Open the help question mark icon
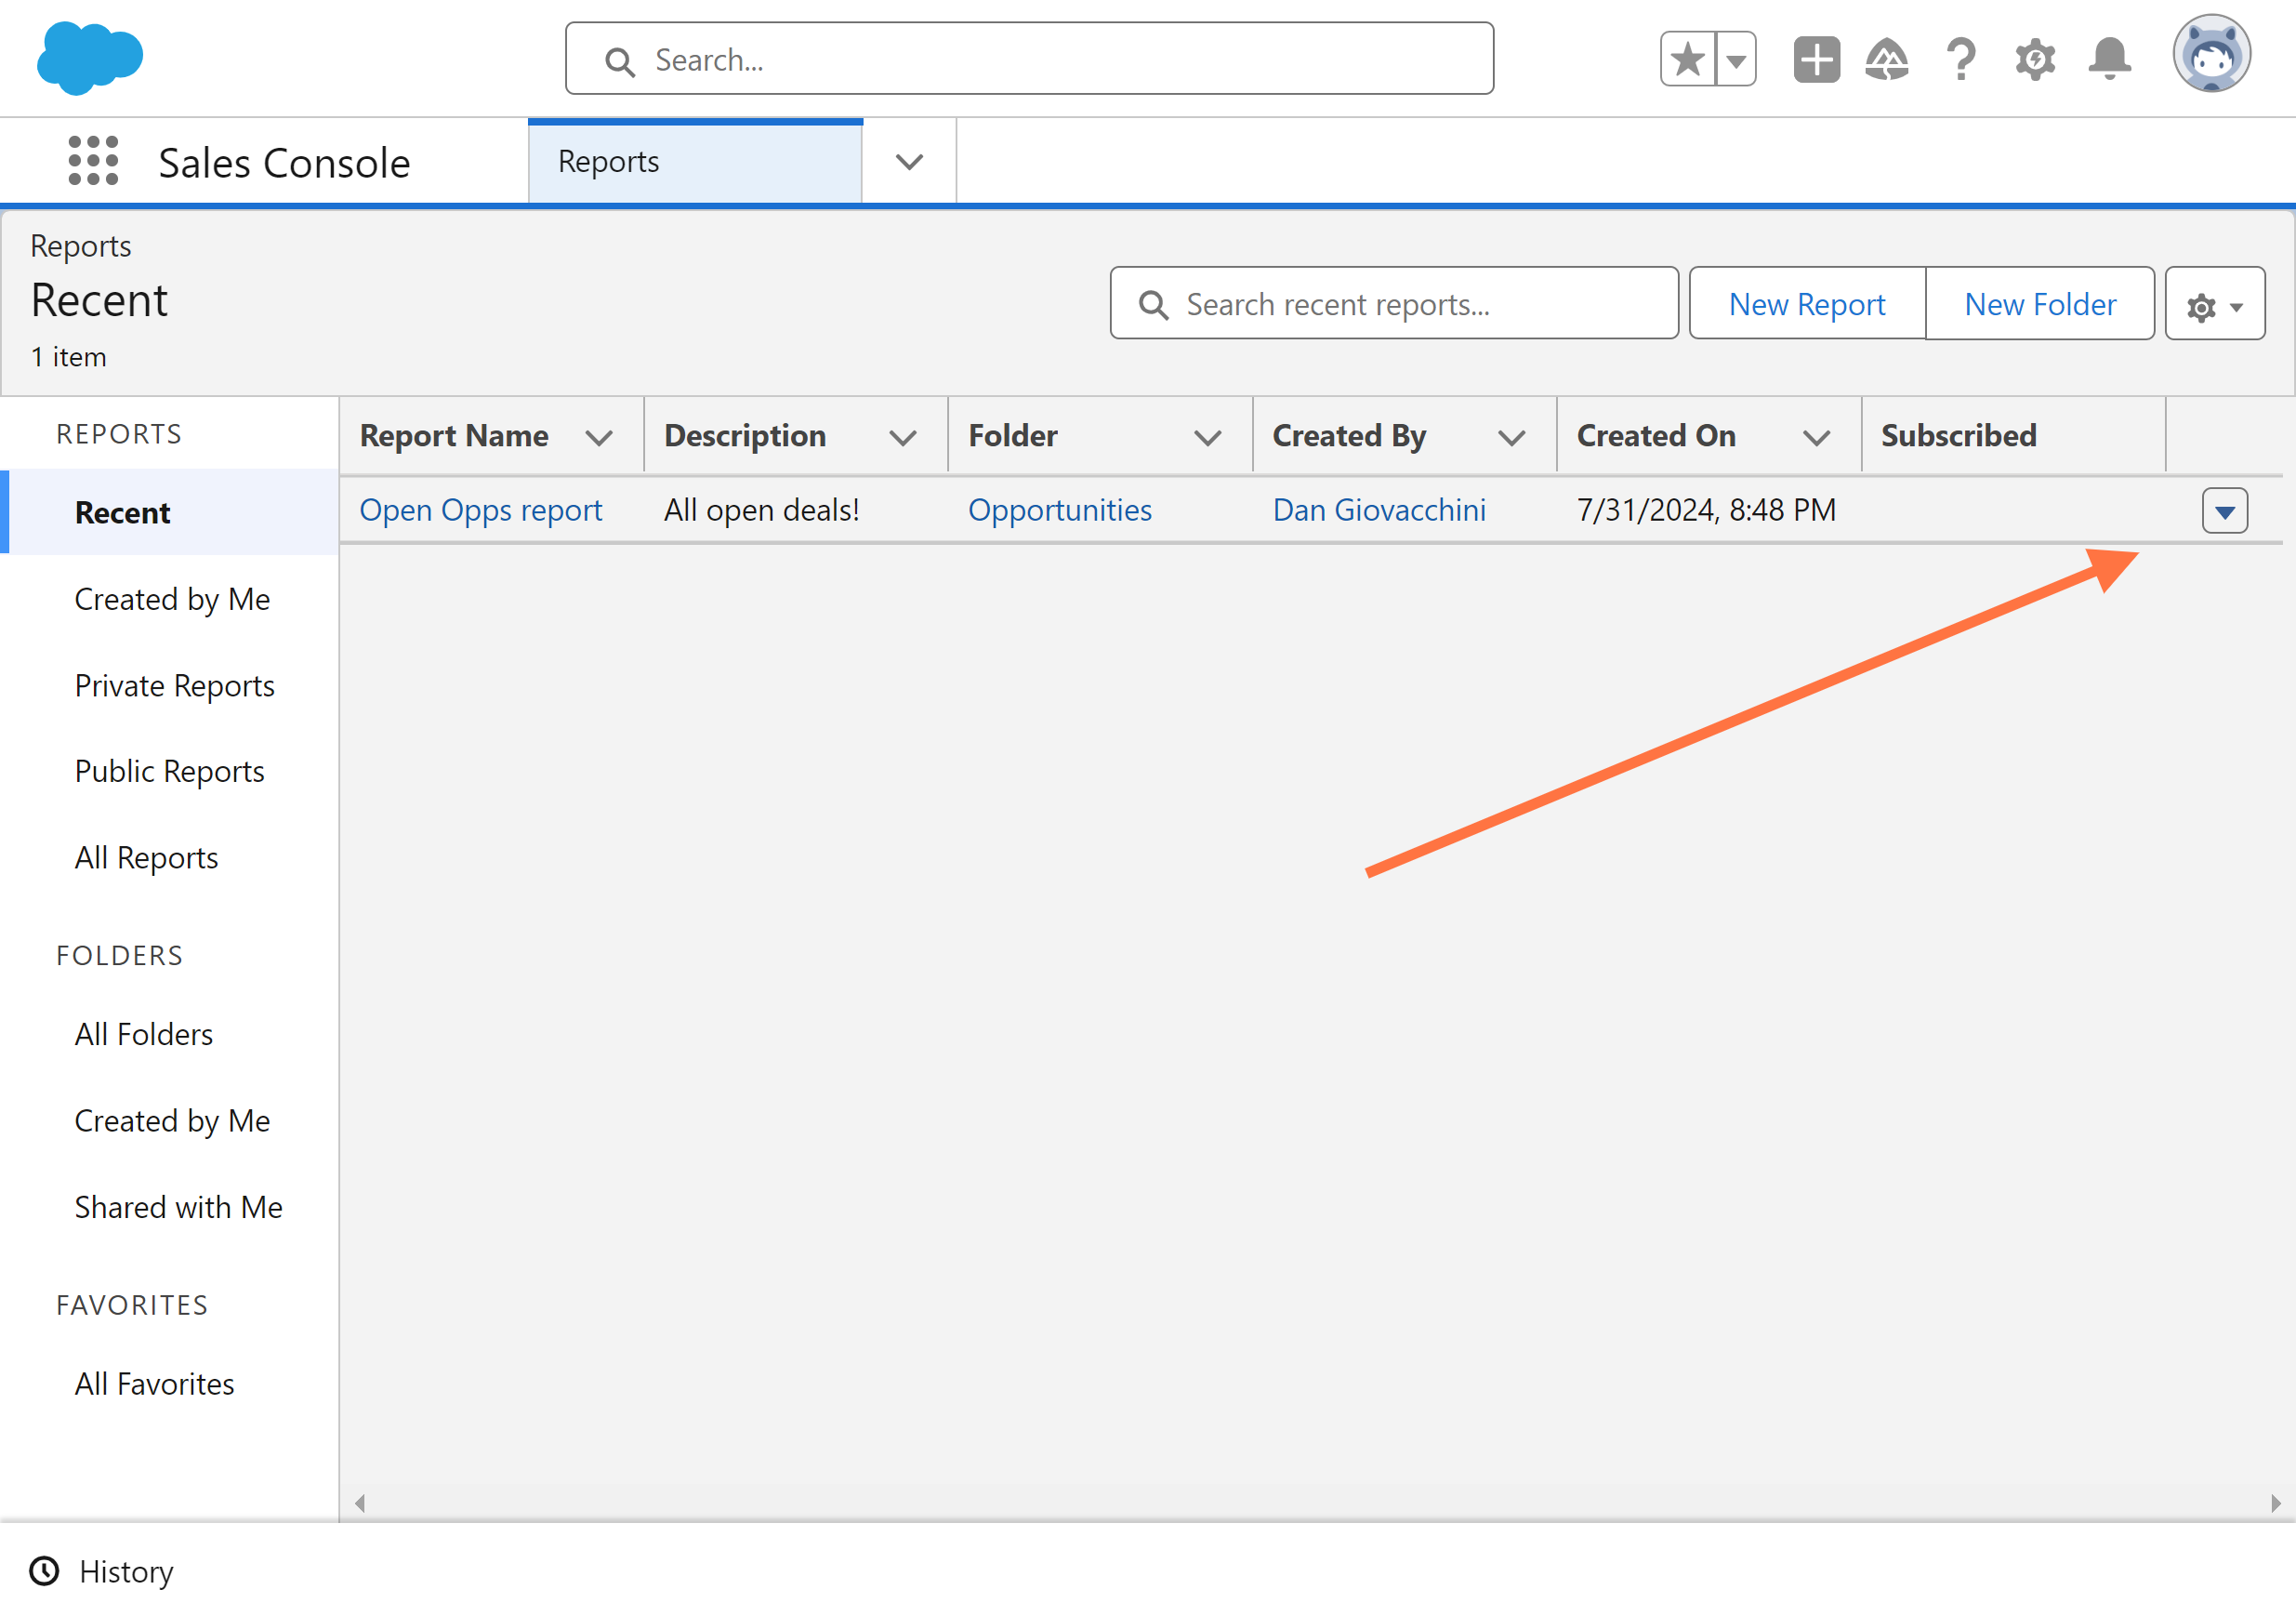The width and height of the screenshot is (2296, 1616). [1961, 59]
